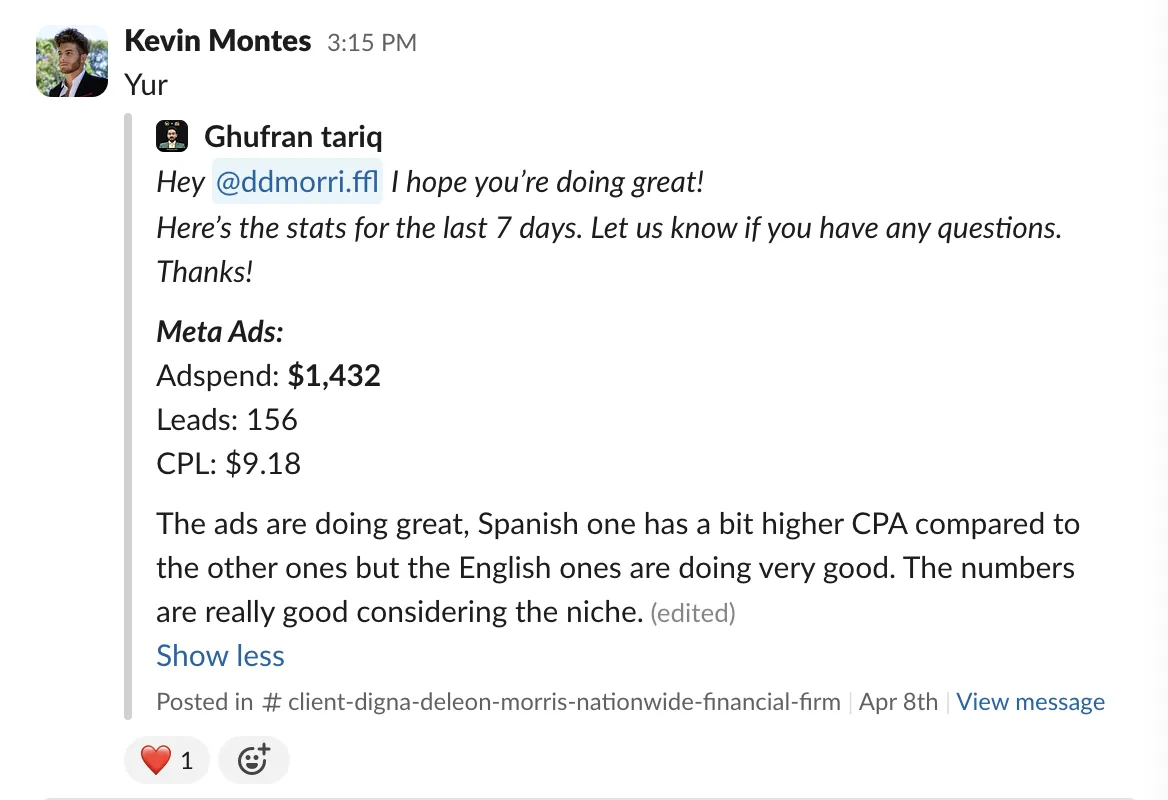Image resolution: width=1168 pixels, height=800 pixels.
Task: Click Ghufran tariq's small avatar icon
Action: (172, 136)
